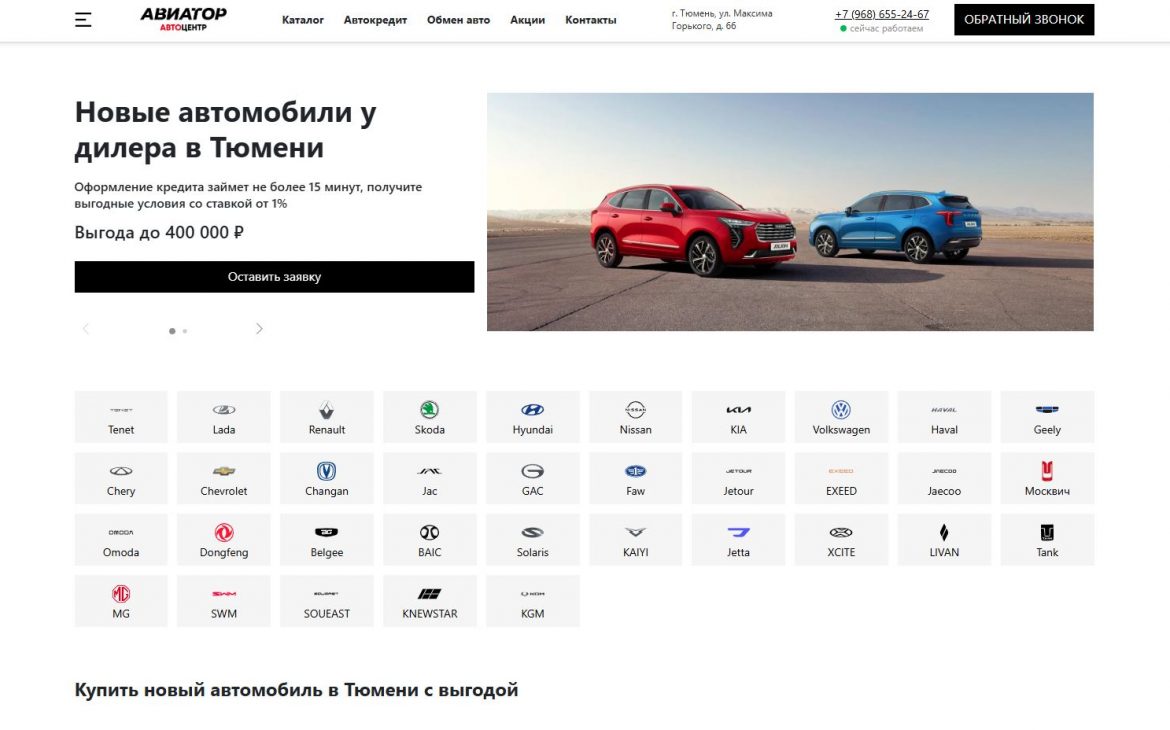Select the Jac brand tile
Image resolution: width=1170 pixels, height=730 pixels.
coord(430,478)
